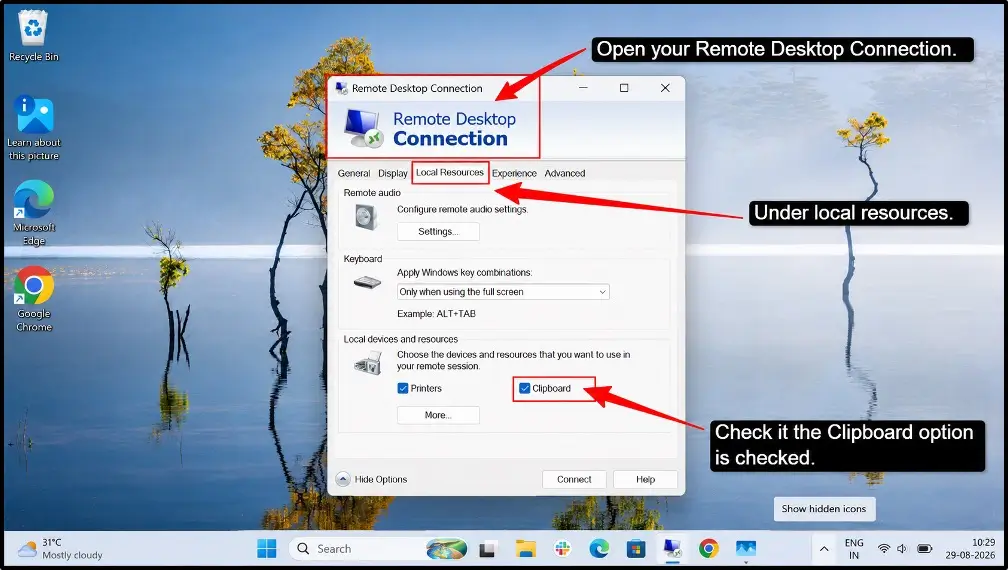Open the Photos app from the taskbar
This screenshot has height=570, width=1008.
746,549
